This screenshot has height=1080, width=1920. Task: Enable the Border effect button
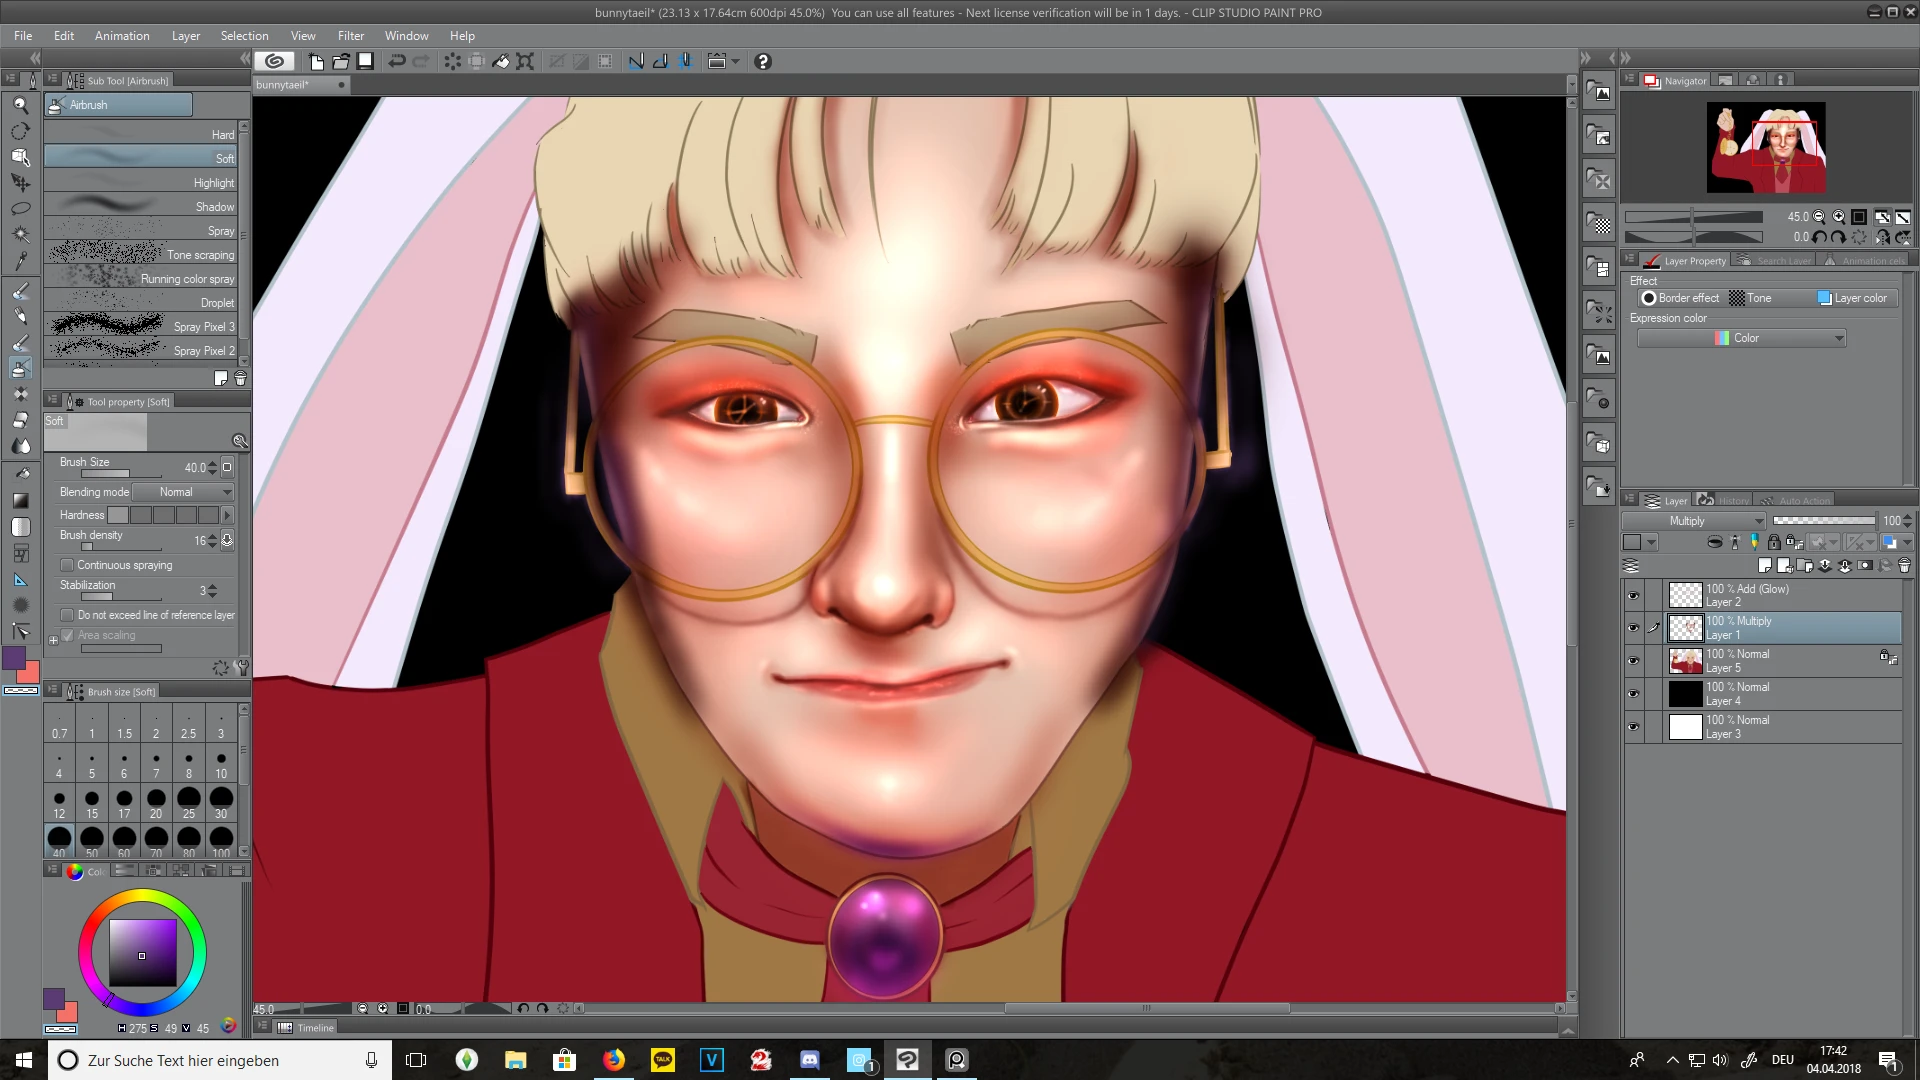[x=1680, y=298]
